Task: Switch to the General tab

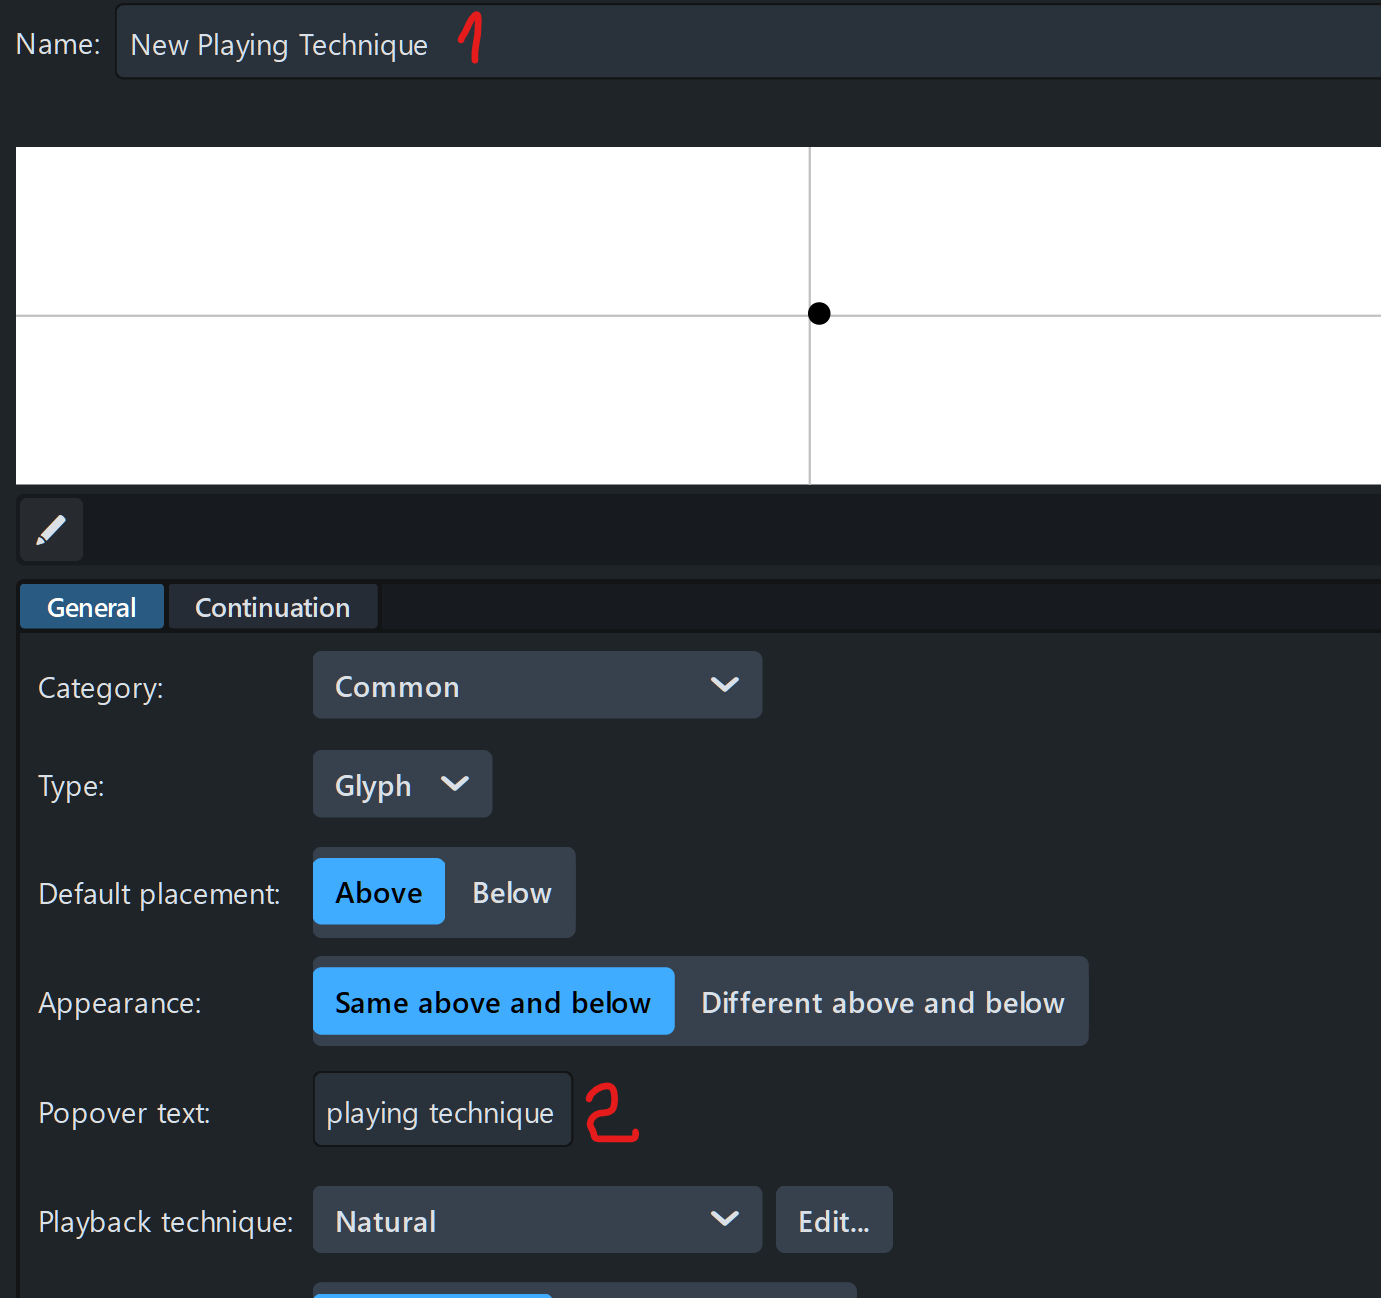Action: pos(91,607)
